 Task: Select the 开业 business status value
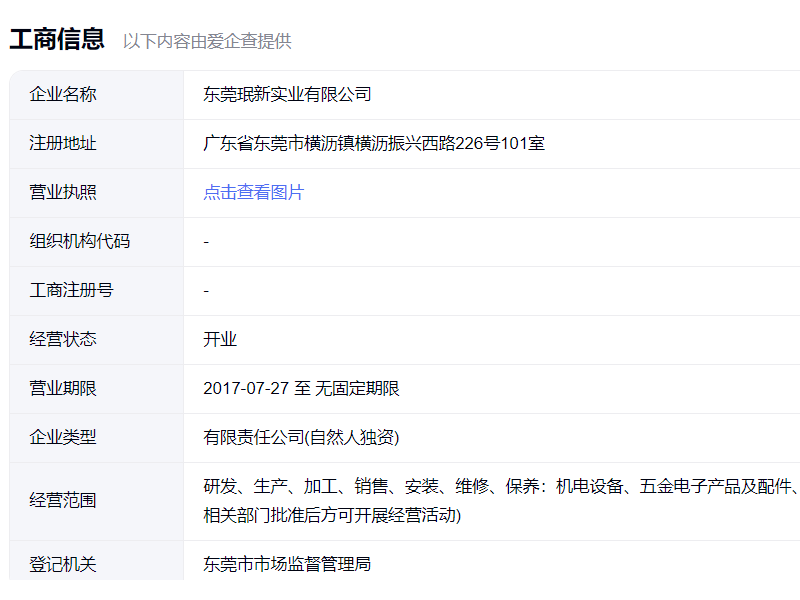[220, 340]
